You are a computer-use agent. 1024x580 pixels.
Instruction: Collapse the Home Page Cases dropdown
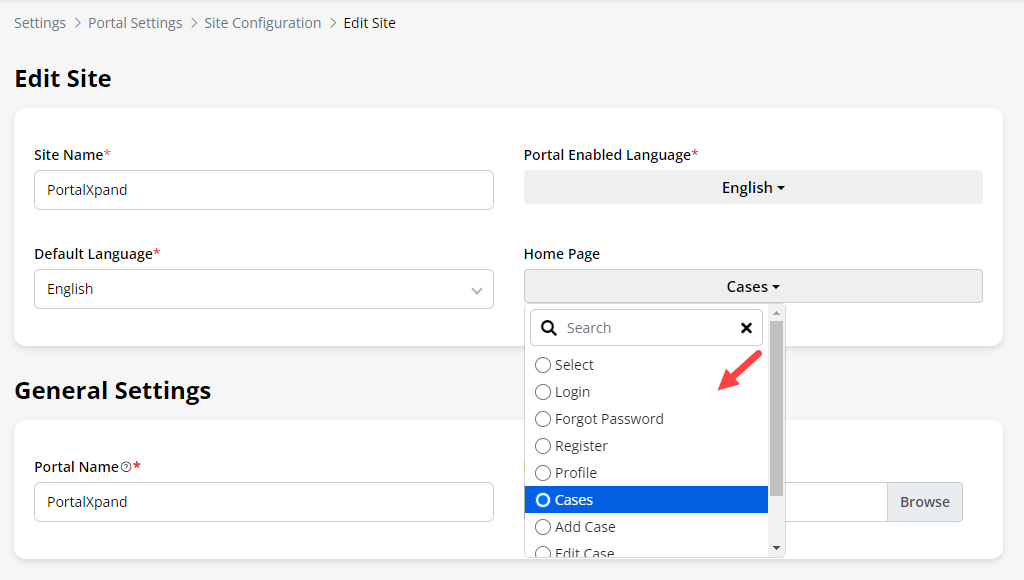click(x=753, y=286)
